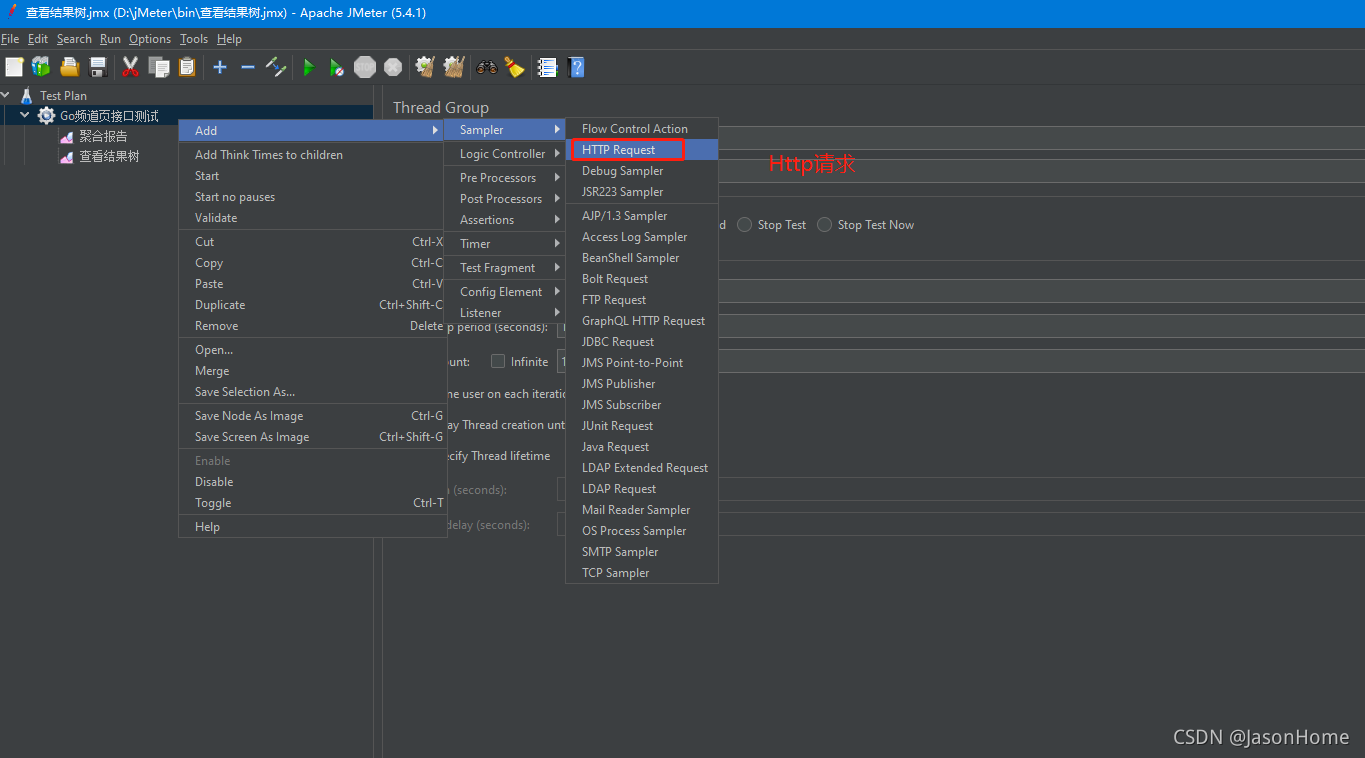The width and height of the screenshot is (1365, 758).
Task: Click the 聚合报告 listener icon
Action: 67,136
